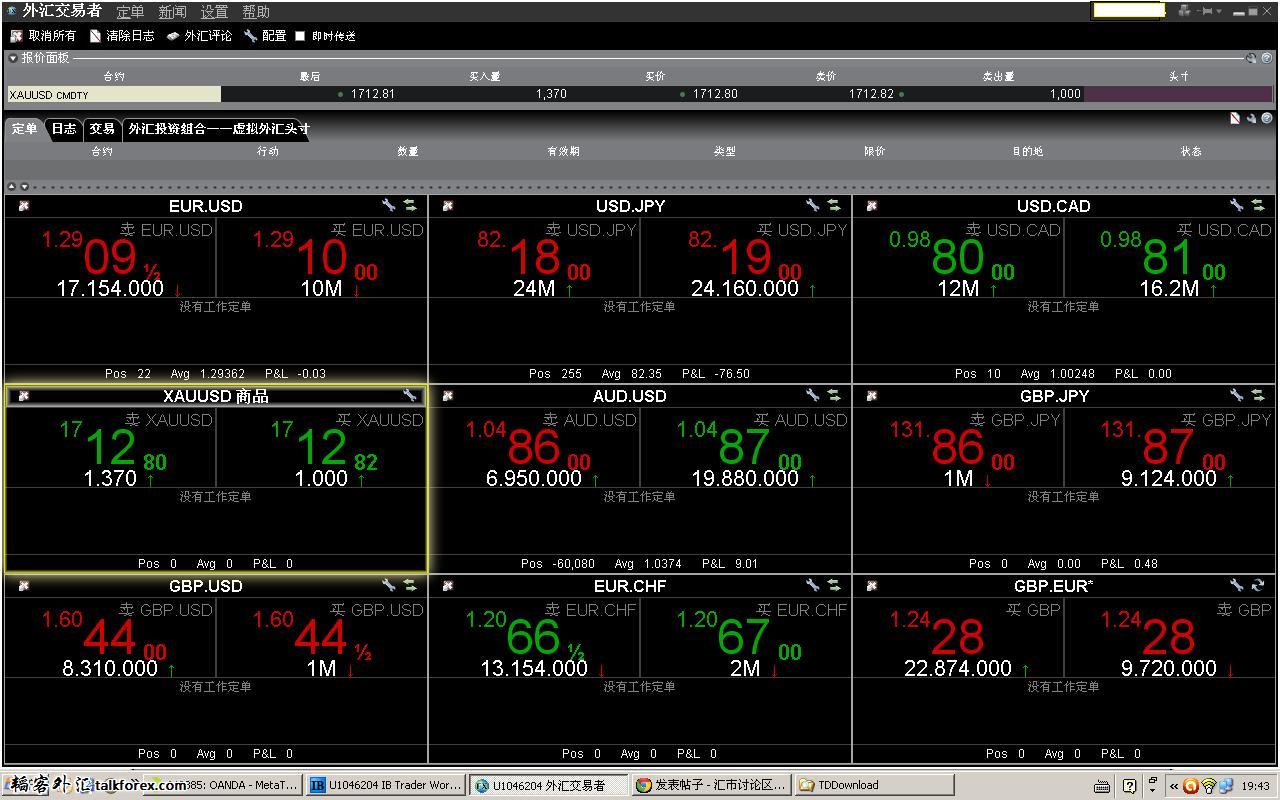Toggle the 即时传送 checkbox
This screenshot has width=1280, height=800.
(x=300, y=36)
